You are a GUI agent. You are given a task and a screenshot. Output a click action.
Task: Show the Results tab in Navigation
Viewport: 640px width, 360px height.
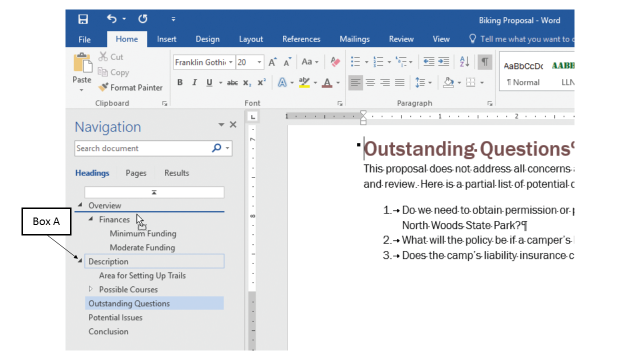coord(177,173)
